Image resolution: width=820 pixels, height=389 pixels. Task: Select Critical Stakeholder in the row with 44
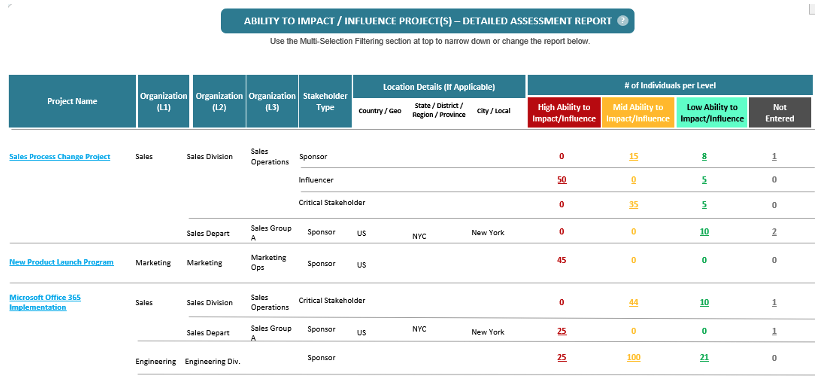point(332,300)
